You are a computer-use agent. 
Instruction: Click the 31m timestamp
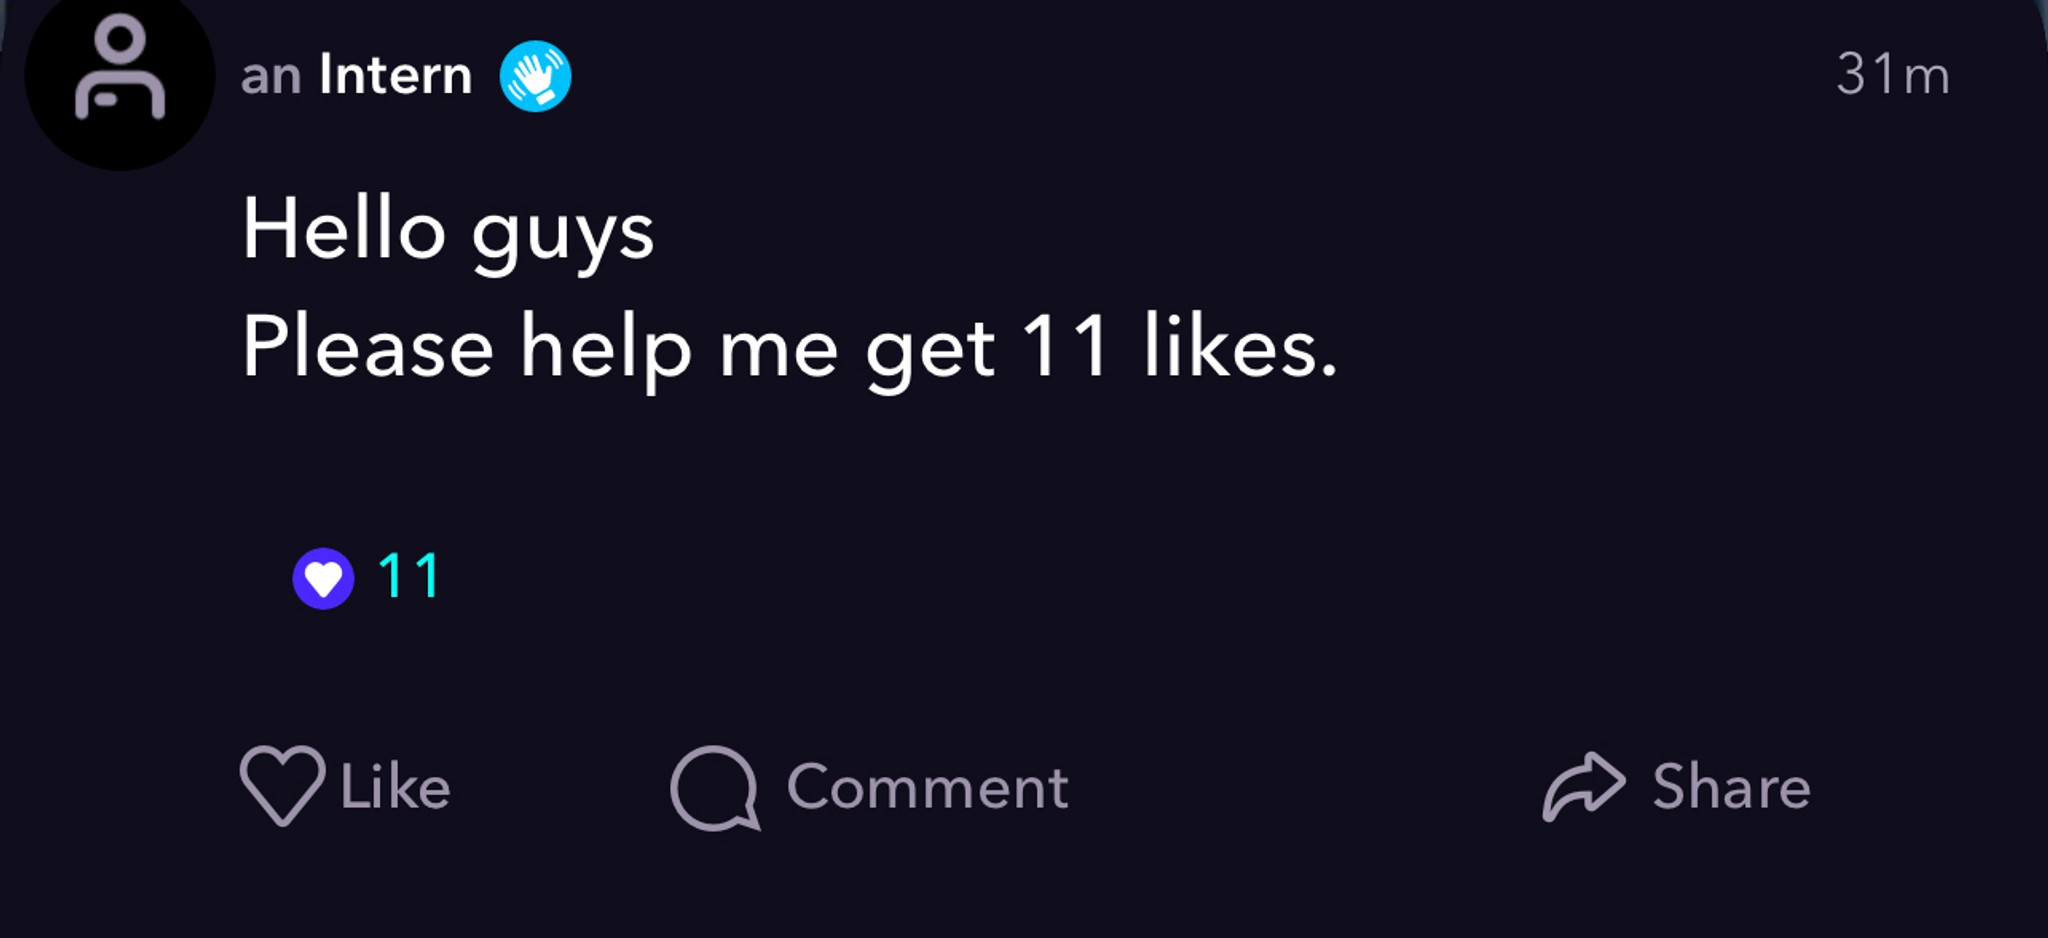tap(1893, 74)
